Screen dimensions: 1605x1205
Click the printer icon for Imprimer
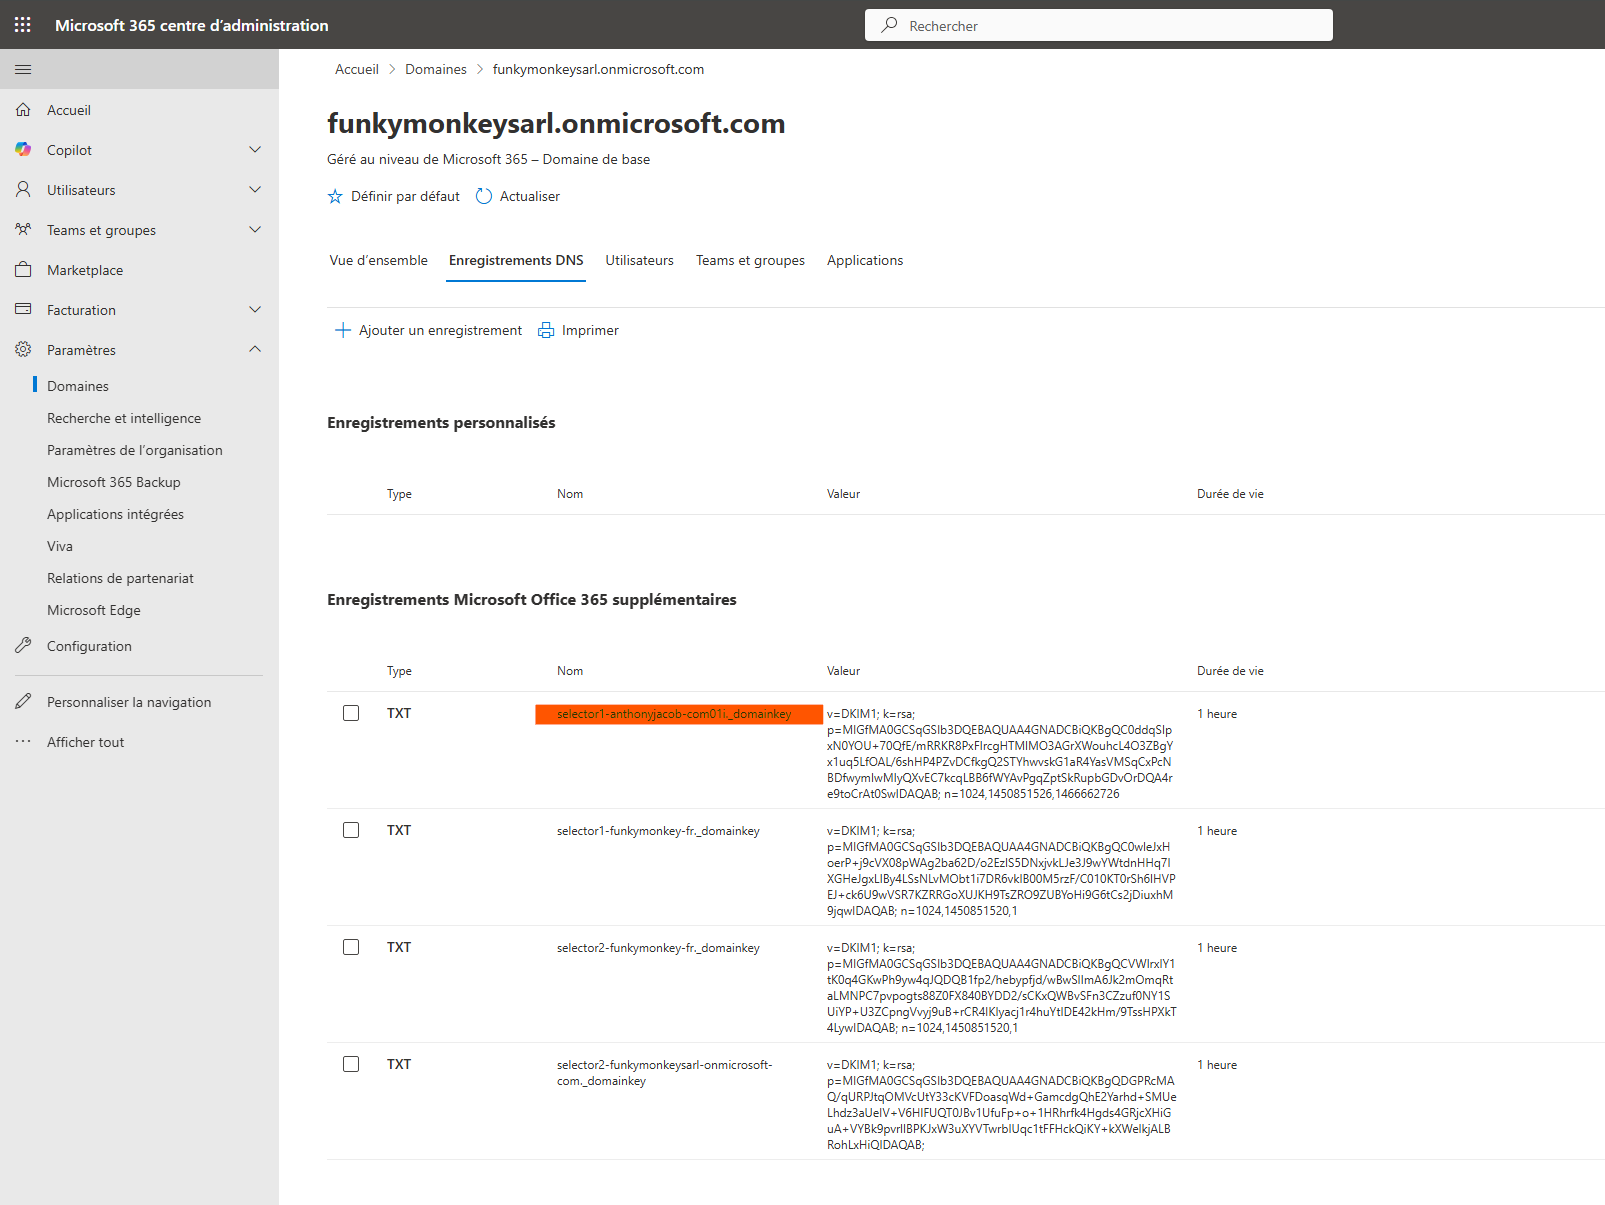pyautogui.click(x=546, y=330)
